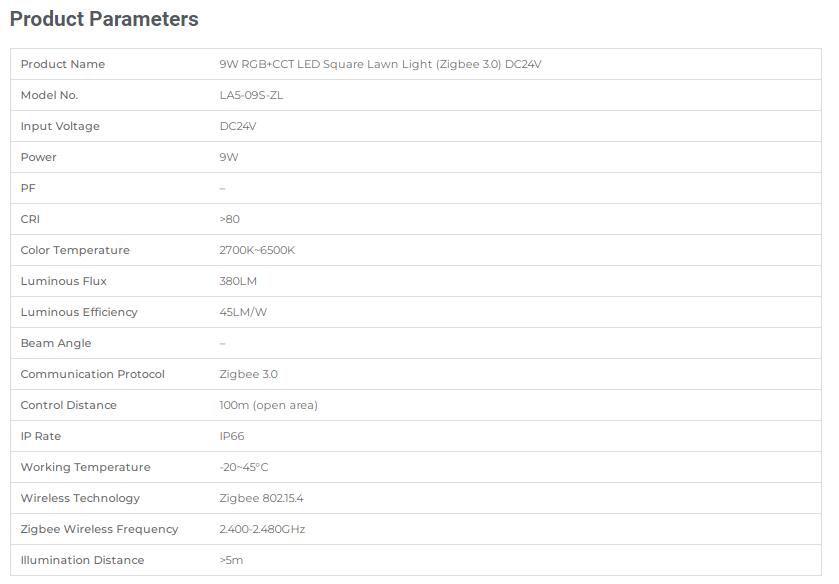Select the Luminous Efficiency value 45LM/W
The height and width of the screenshot is (584, 839).
pyautogui.click(x=243, y=313)
